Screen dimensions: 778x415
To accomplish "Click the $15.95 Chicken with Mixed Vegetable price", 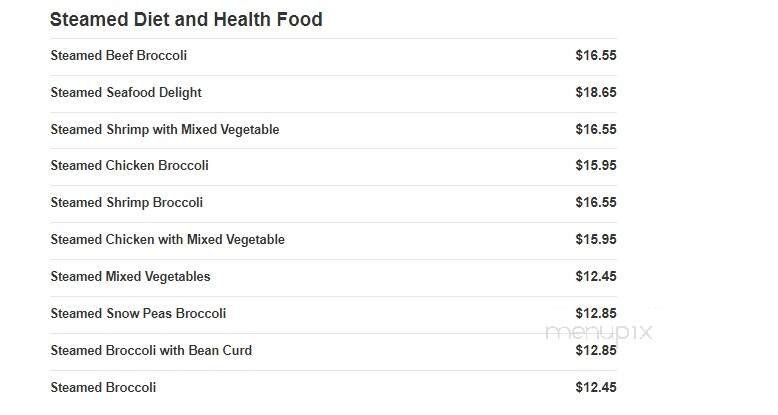I will [596, 240].
